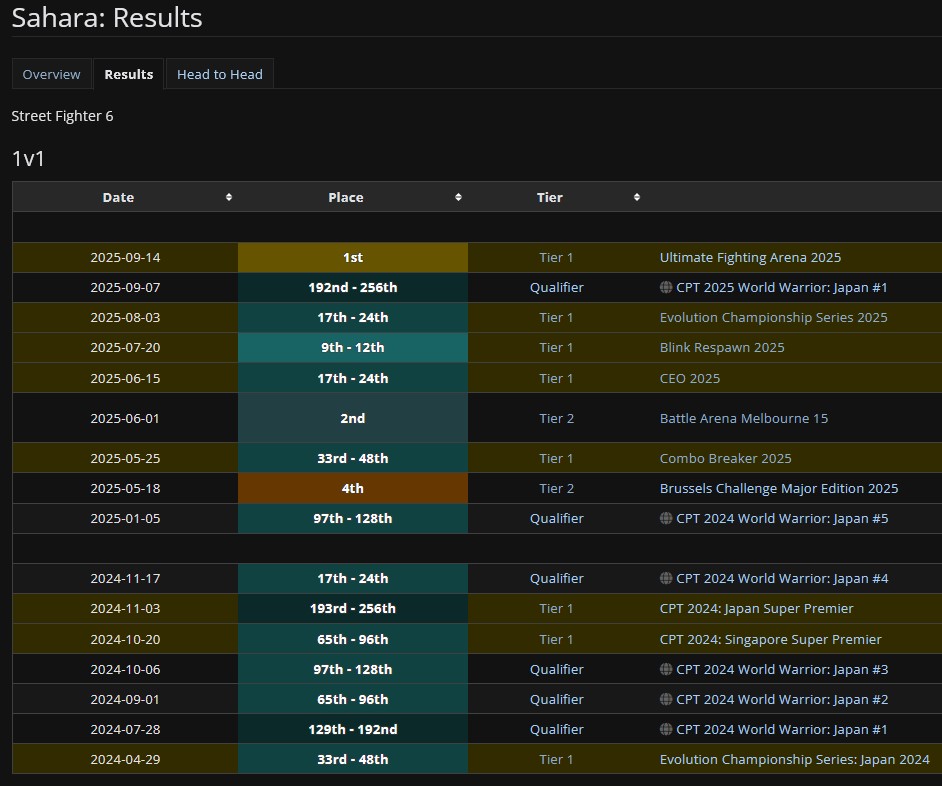
Task: Click the 1v1 section heading
Action: (x=28, y=159)
